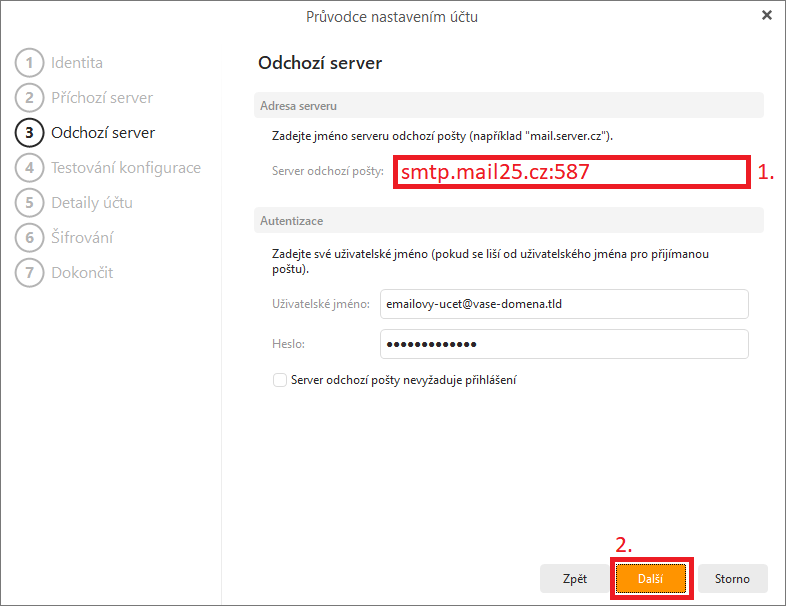Open the Identita step label
Viewport: 786px width, 606px height.
pos(77,63)
